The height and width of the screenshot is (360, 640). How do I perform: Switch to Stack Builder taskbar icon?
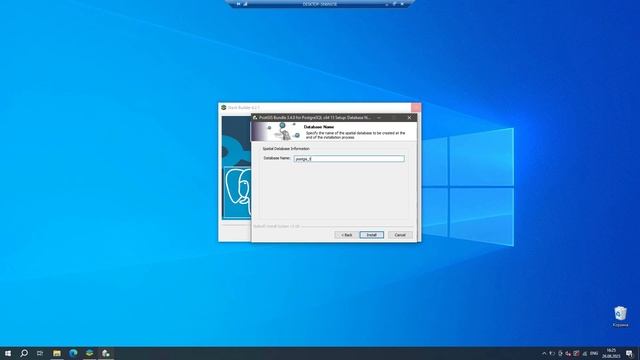pyautogui.click(x=89, y=353)
